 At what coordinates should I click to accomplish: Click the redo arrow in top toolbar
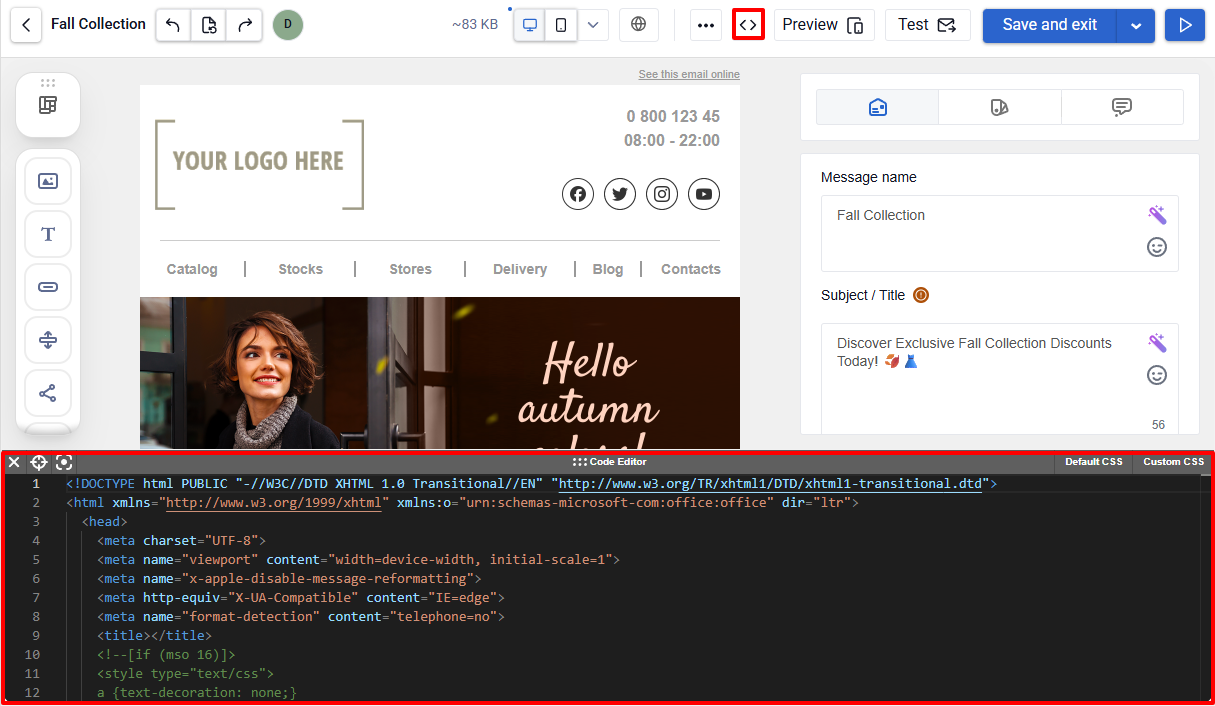(x=244, y=25)
